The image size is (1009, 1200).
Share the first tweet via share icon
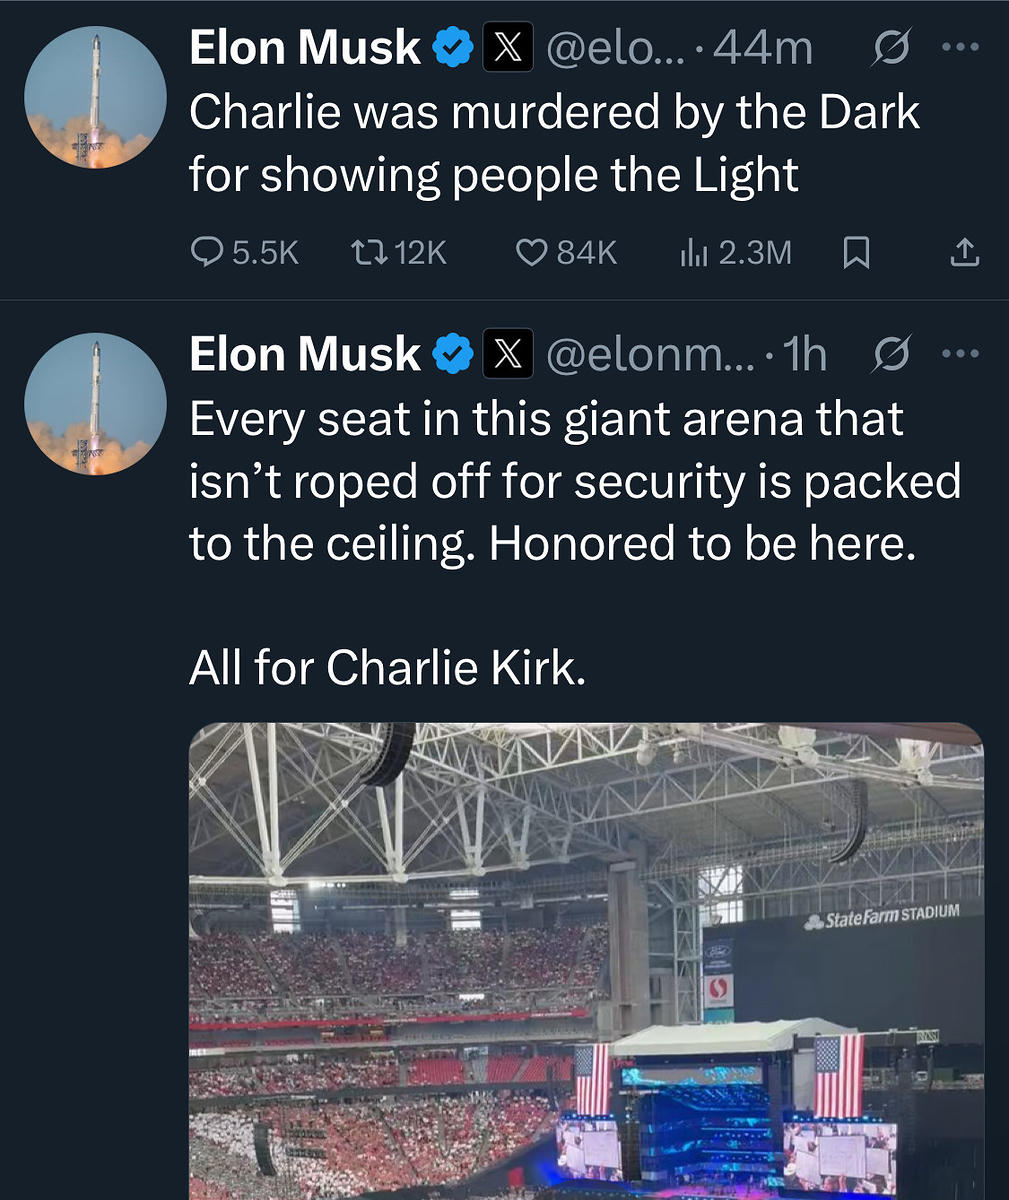pos(964,253)
